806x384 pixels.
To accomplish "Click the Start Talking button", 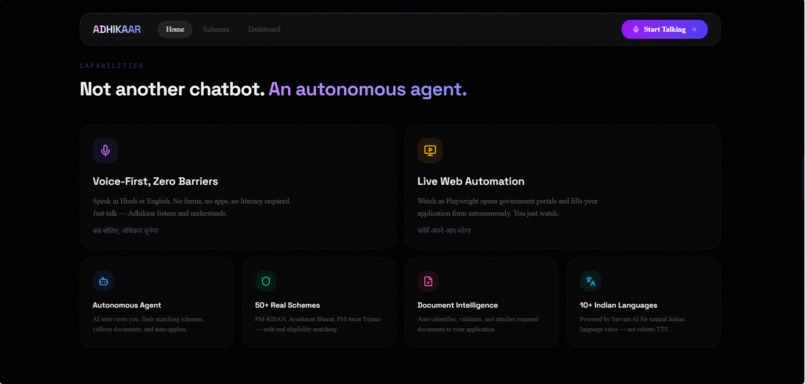I will point(664,29).
